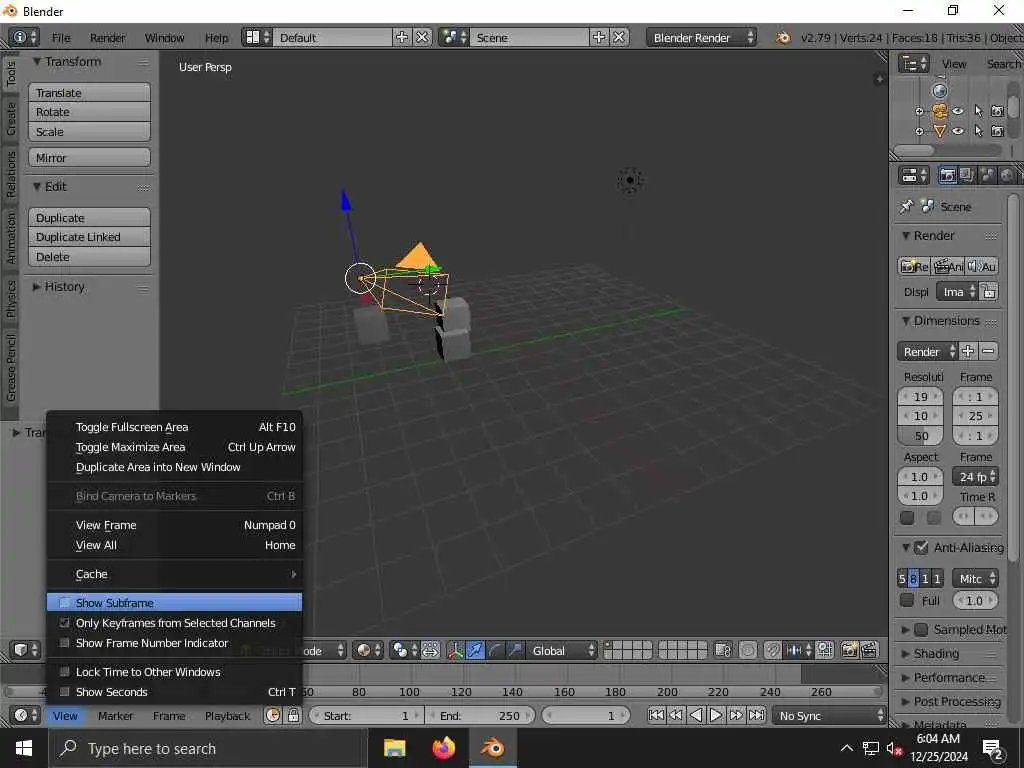Click the scene browse icon in header
Viewport: 1024px width, 768px height.
455,37
